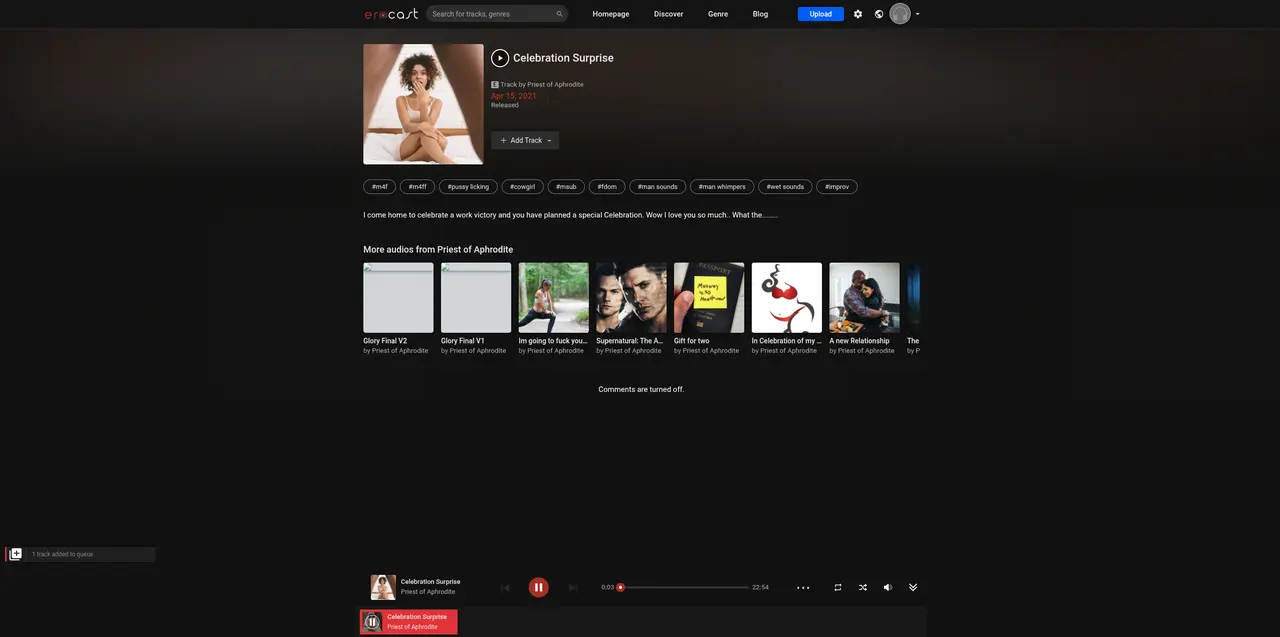Click the Glory Final V1 title

(x=463, y=341)
